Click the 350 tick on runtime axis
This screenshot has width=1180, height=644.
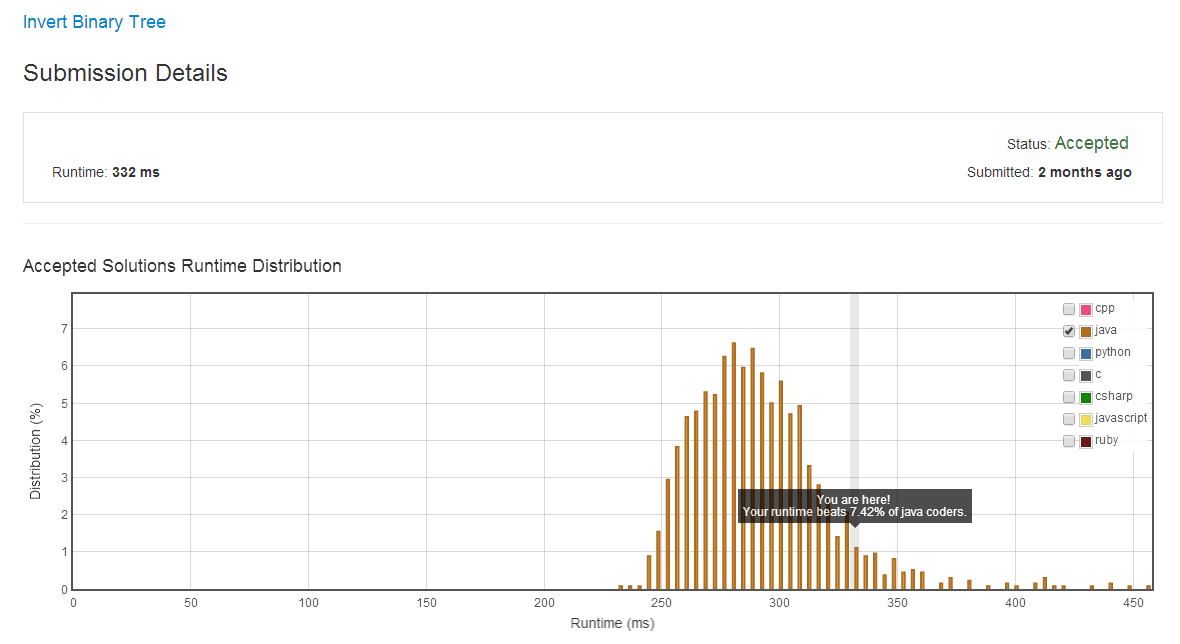pyautogui.click(x=897, y=603)
